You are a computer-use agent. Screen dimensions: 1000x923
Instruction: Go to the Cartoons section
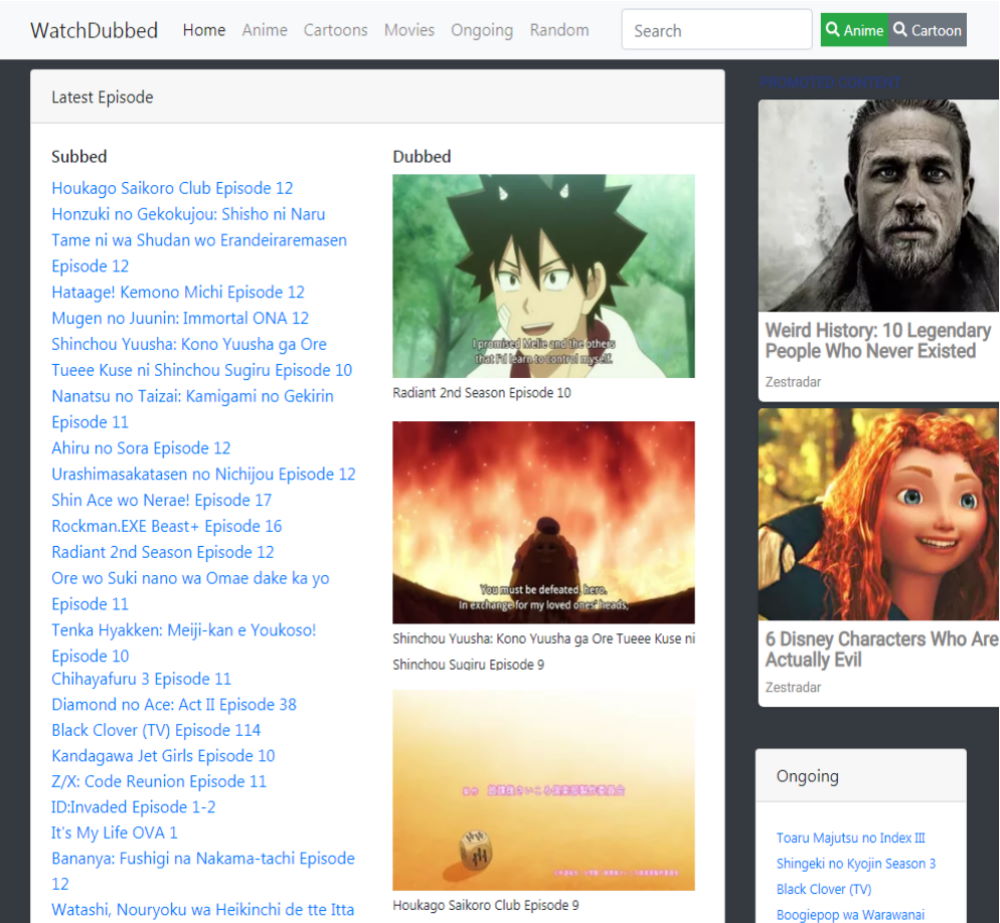tap(335, 30)
